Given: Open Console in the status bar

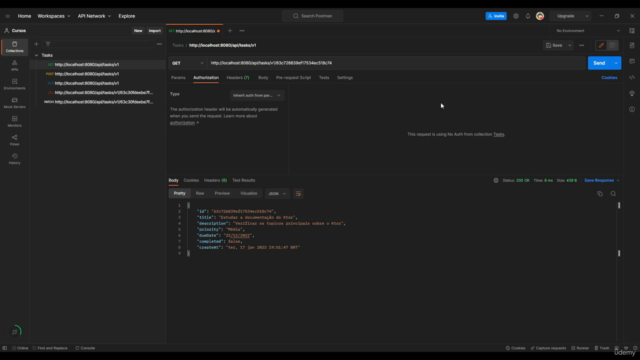Looking at the screenshot, I should 85,348.
